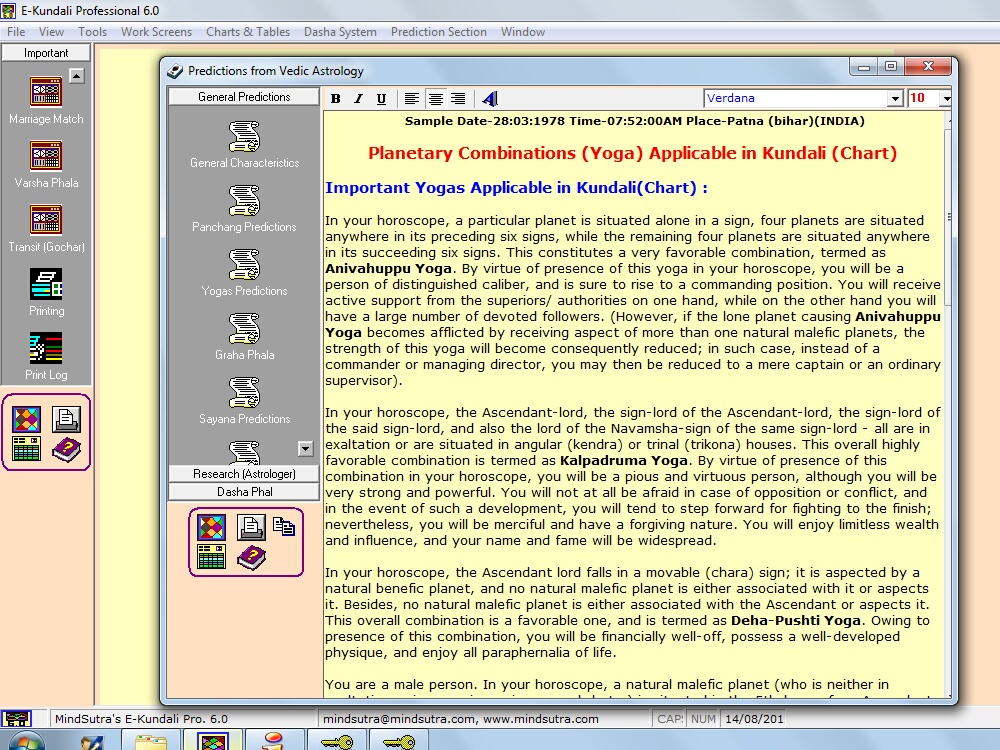Click the copy icon in Predictions window panel
Screen dimensions: 1000x750
pyautogui.click(x=284, y=526)
